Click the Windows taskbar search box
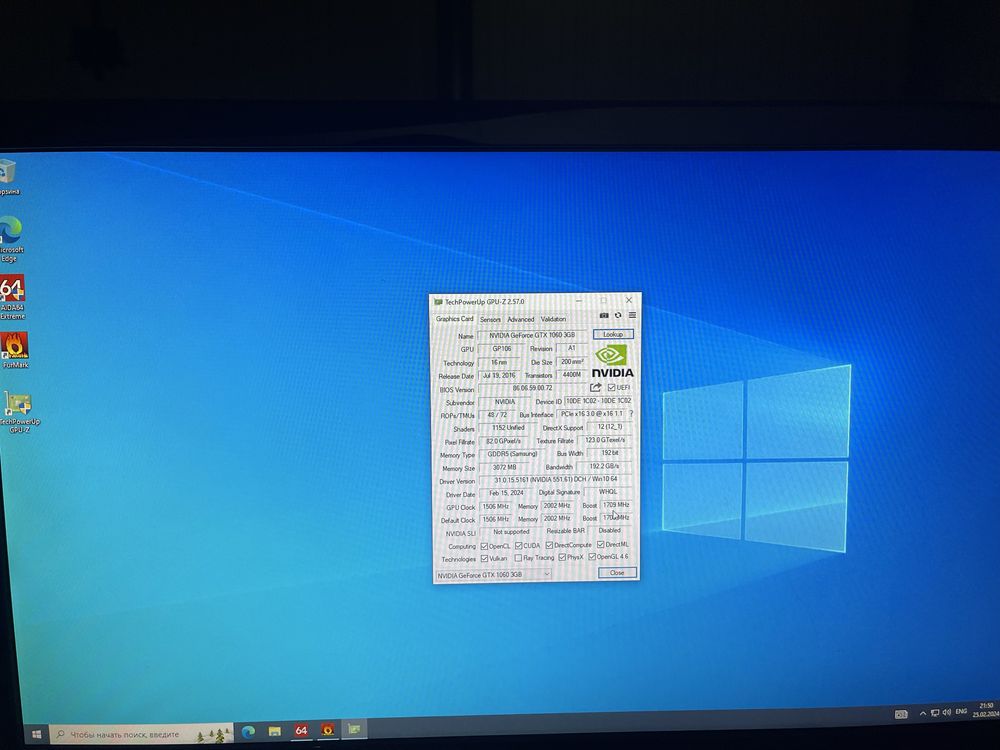Screen dimensions: 1000x750 click(x=142, y=734)
